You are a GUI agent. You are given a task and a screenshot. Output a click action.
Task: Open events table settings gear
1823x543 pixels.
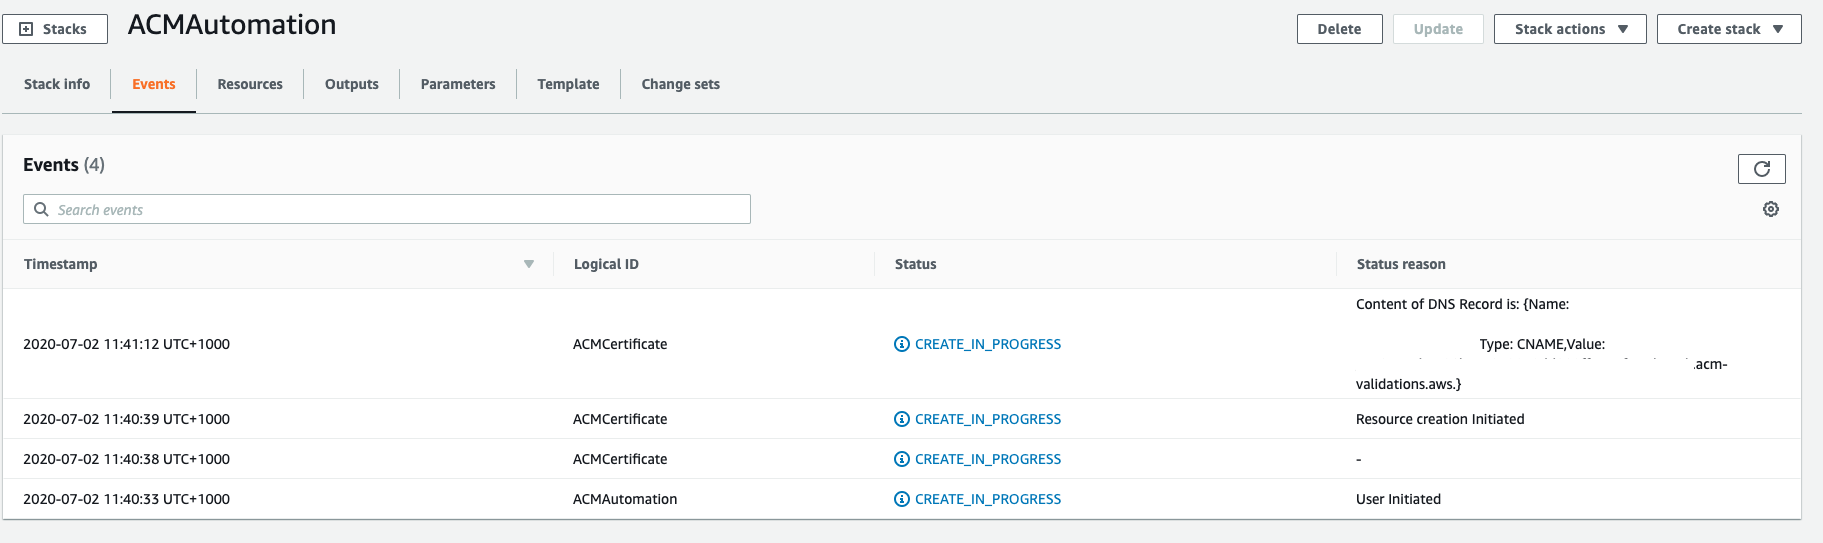click(x=1770, y=209)
